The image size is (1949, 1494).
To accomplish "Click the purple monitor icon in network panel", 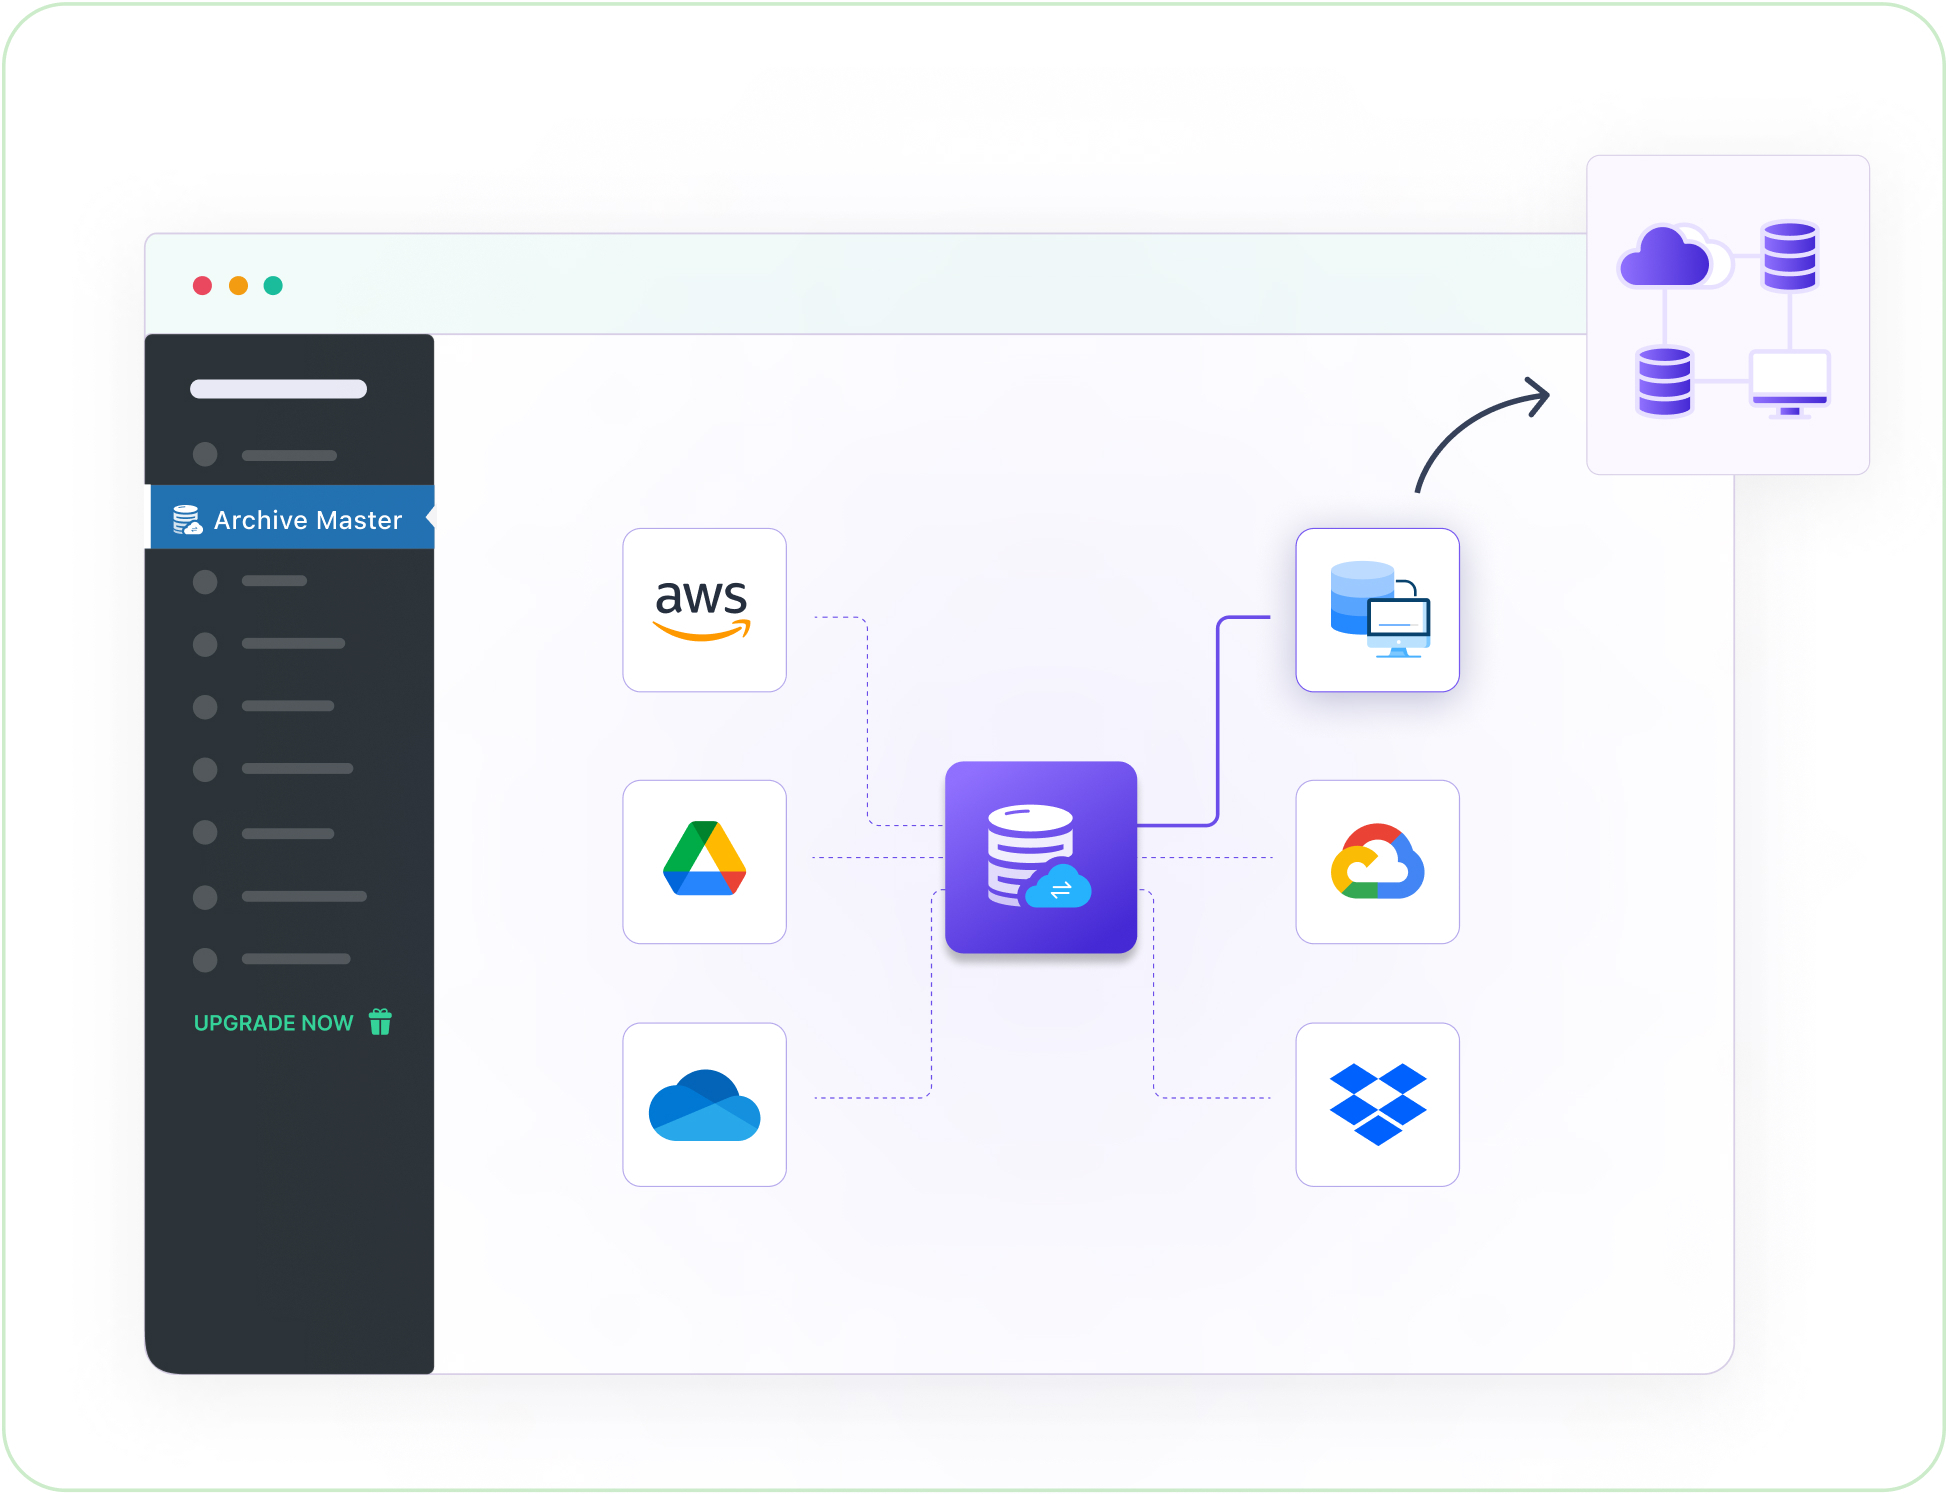I will pos(1790,383).
